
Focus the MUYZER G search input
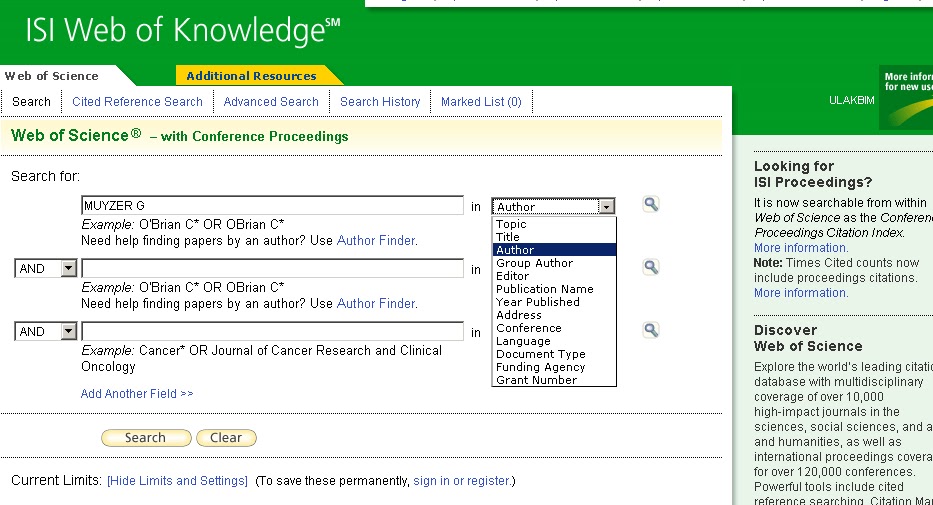(x=272, y=205)
